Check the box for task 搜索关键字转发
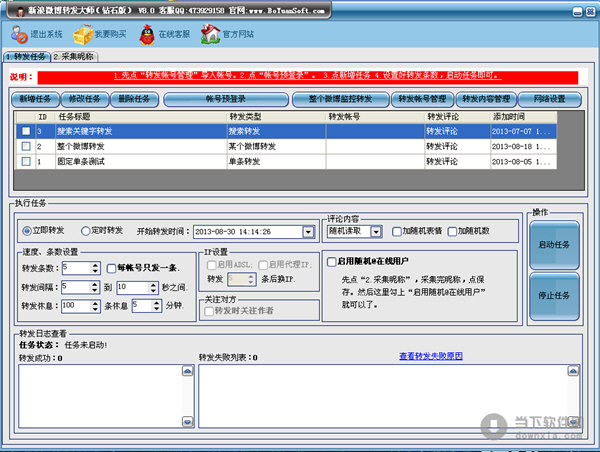The width and height of the screenshot is (600, 452). 26,131
